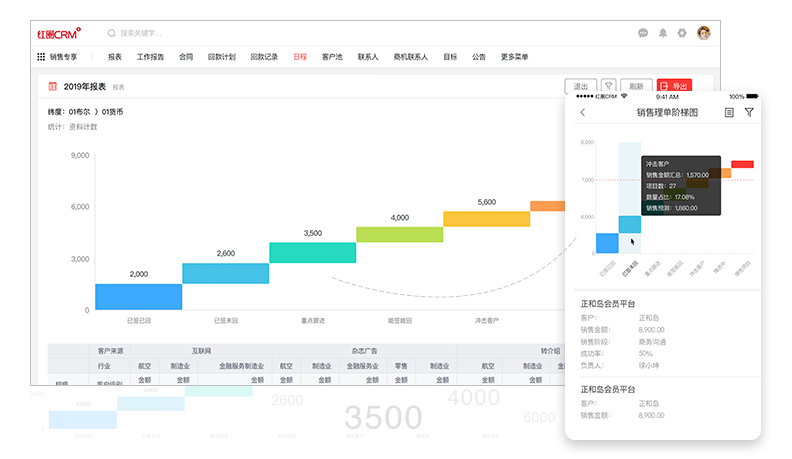Open the 销售专享 app grid menu
The height and width of the screenshot is (459, 792).
pyautogui.click(x=41, y=57)
